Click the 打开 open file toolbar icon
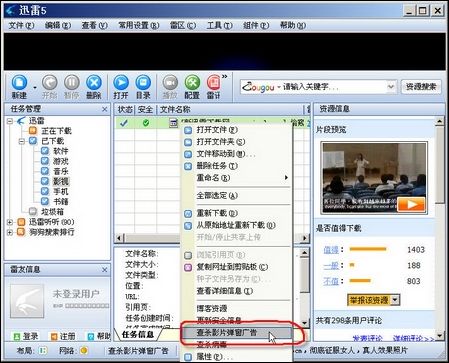This screenshot has width=449, height=363. pyautogui.click(x=121, y=87)
